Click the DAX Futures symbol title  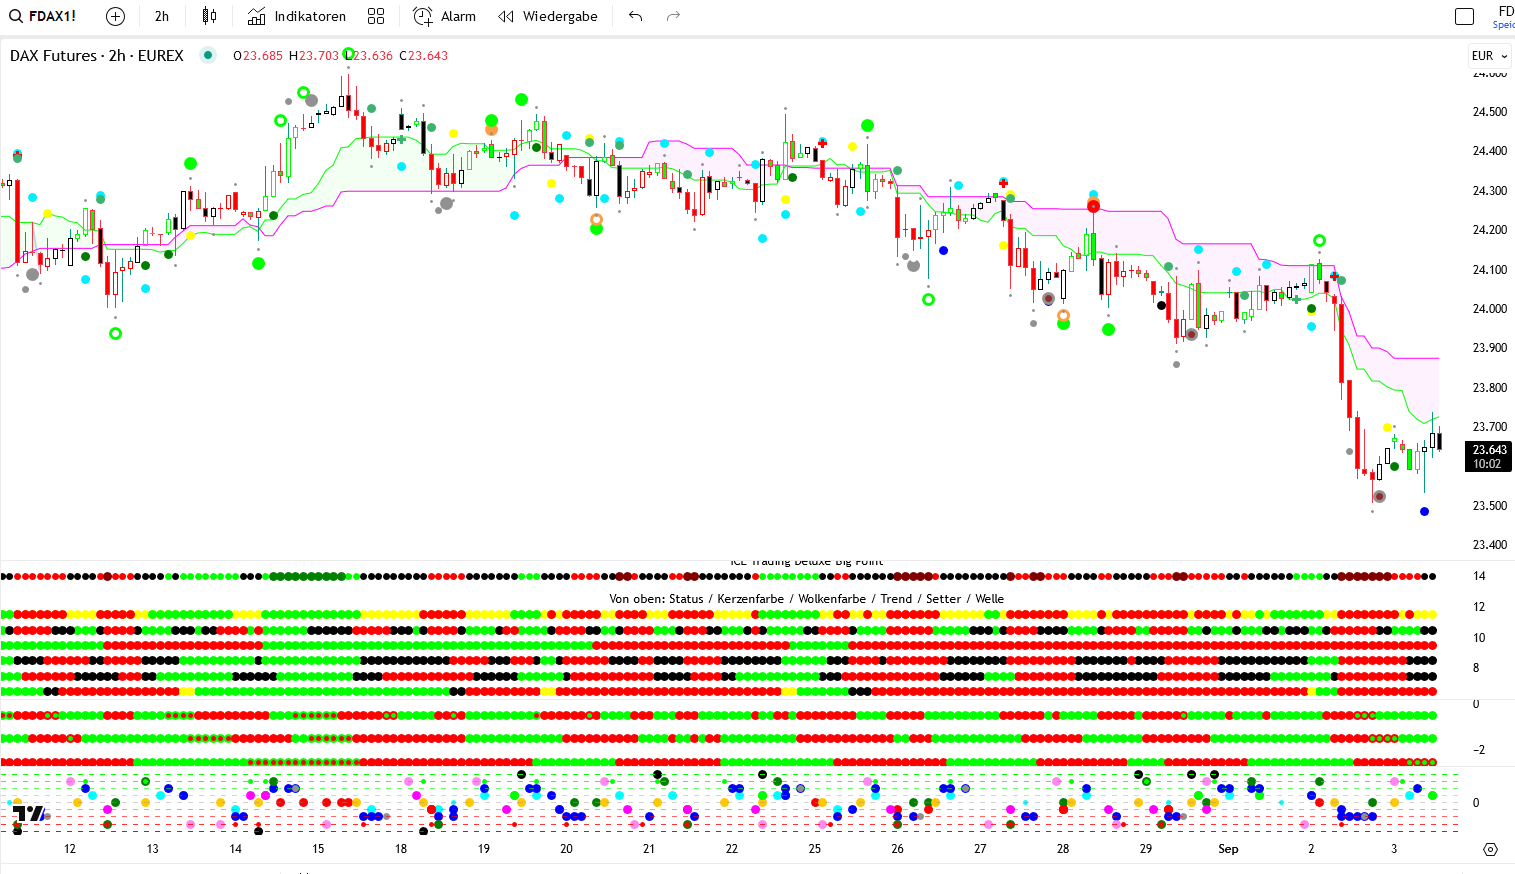pos(96,56)
